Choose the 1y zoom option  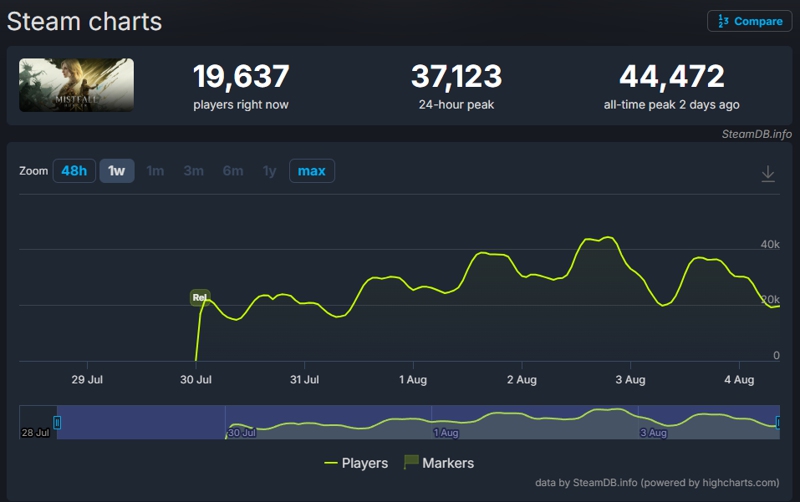269,171
